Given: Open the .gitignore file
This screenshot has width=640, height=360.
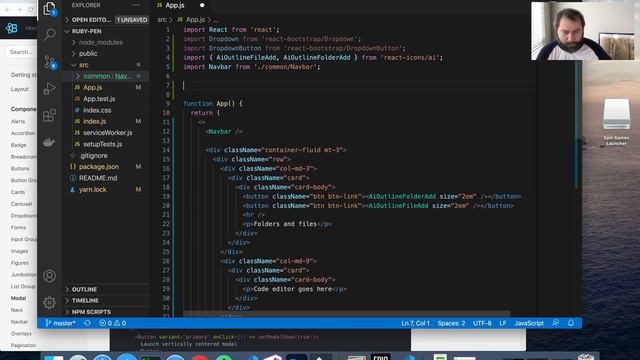Looking at the screenshot, I should coord(107,156).
